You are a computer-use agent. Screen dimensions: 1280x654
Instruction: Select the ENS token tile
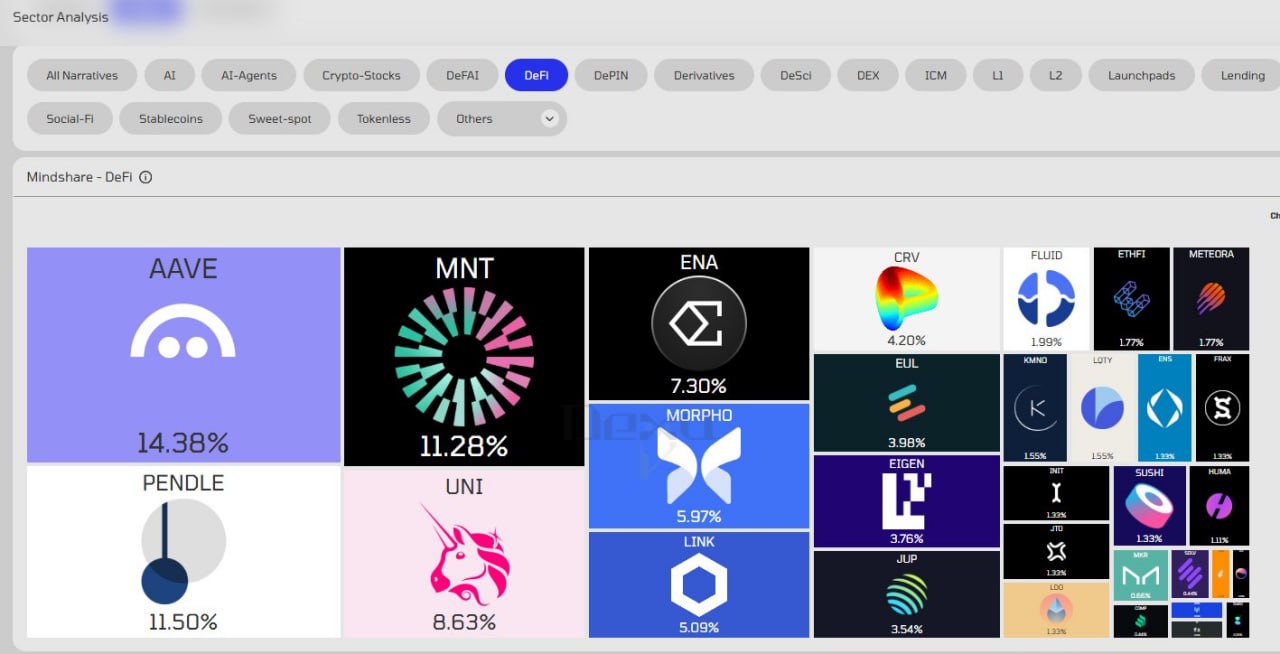[1165, 408]
